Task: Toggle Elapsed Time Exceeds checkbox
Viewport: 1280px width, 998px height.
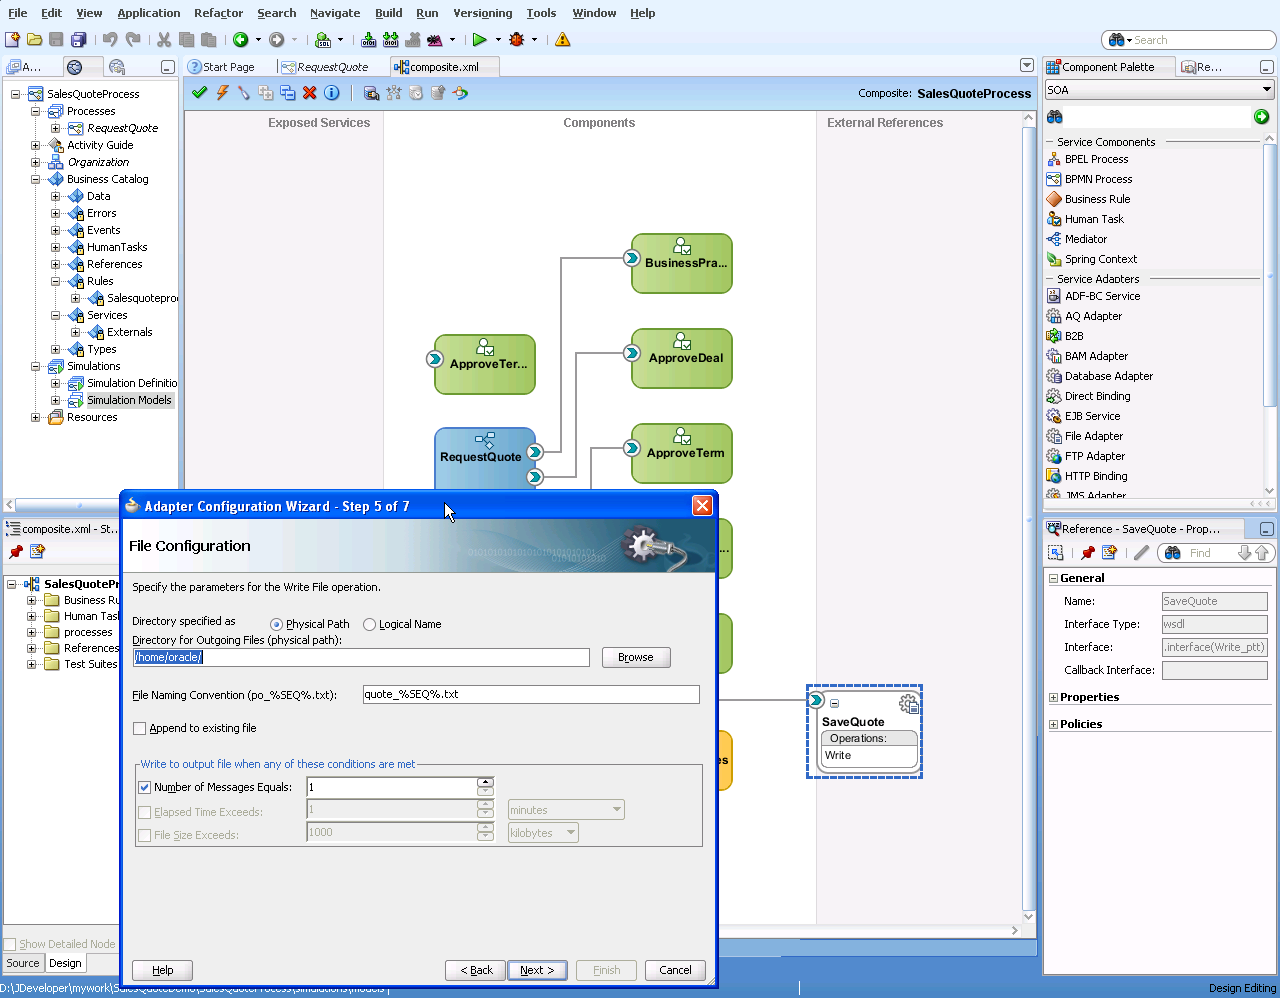Action: [x=144, y=813]
